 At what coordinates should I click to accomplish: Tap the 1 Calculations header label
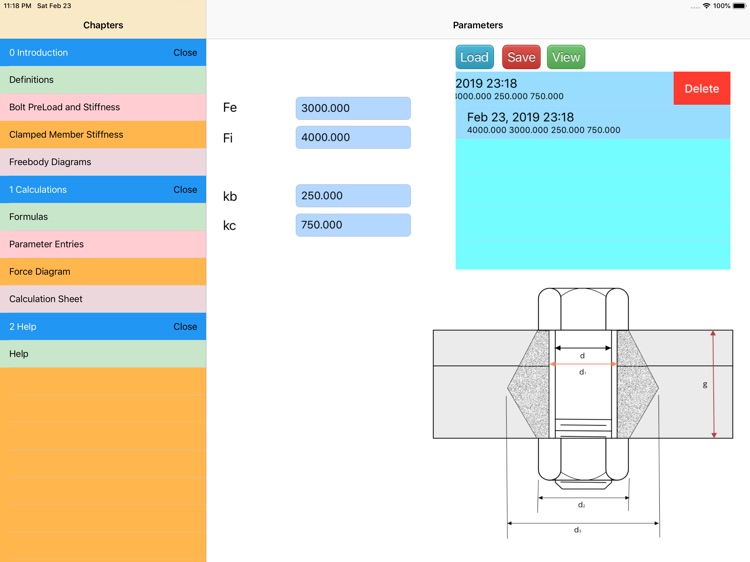tap(38, 189)
